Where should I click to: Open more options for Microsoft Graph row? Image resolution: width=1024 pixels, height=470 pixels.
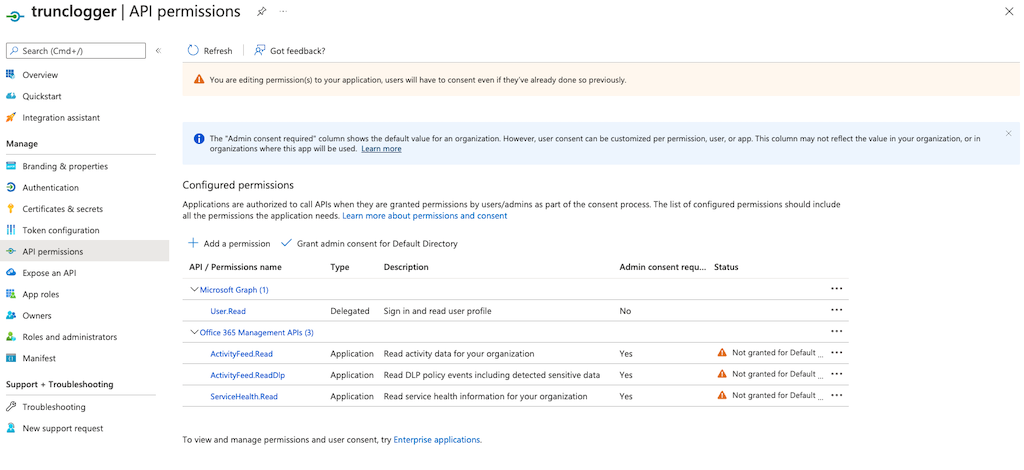tap(837, 289)
